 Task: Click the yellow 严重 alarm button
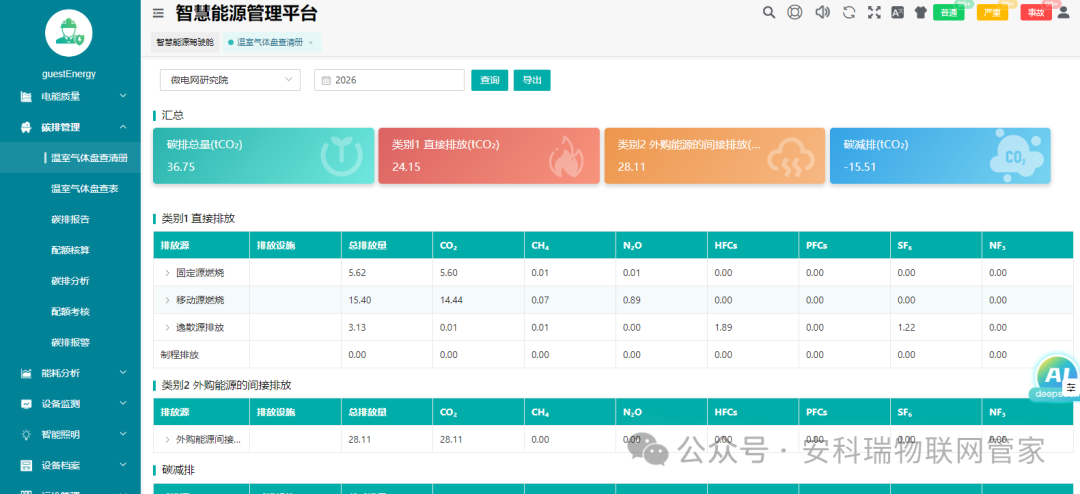tap(992, 12)
